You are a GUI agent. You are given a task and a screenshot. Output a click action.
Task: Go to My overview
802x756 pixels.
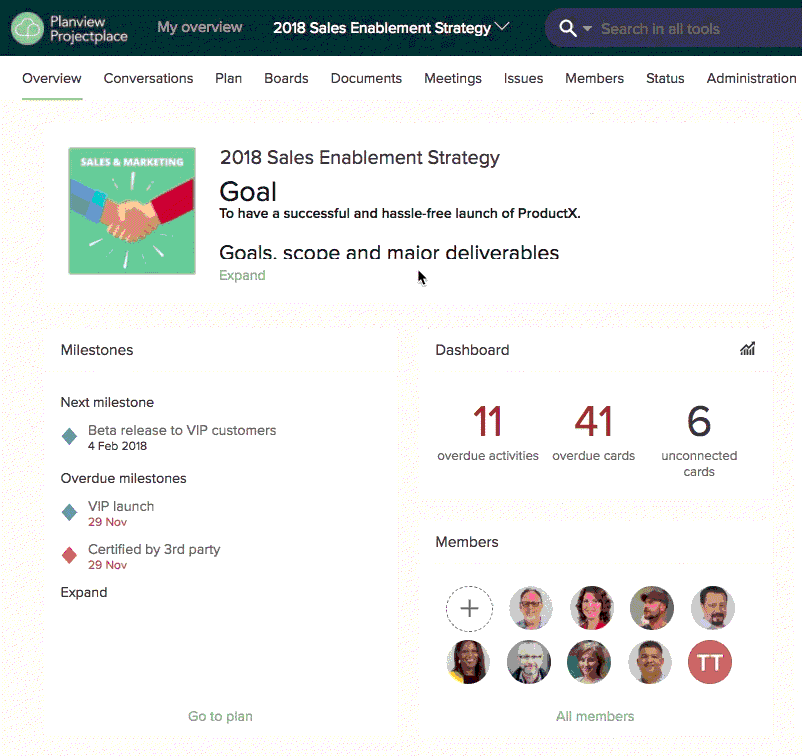(x=200, y=27)
